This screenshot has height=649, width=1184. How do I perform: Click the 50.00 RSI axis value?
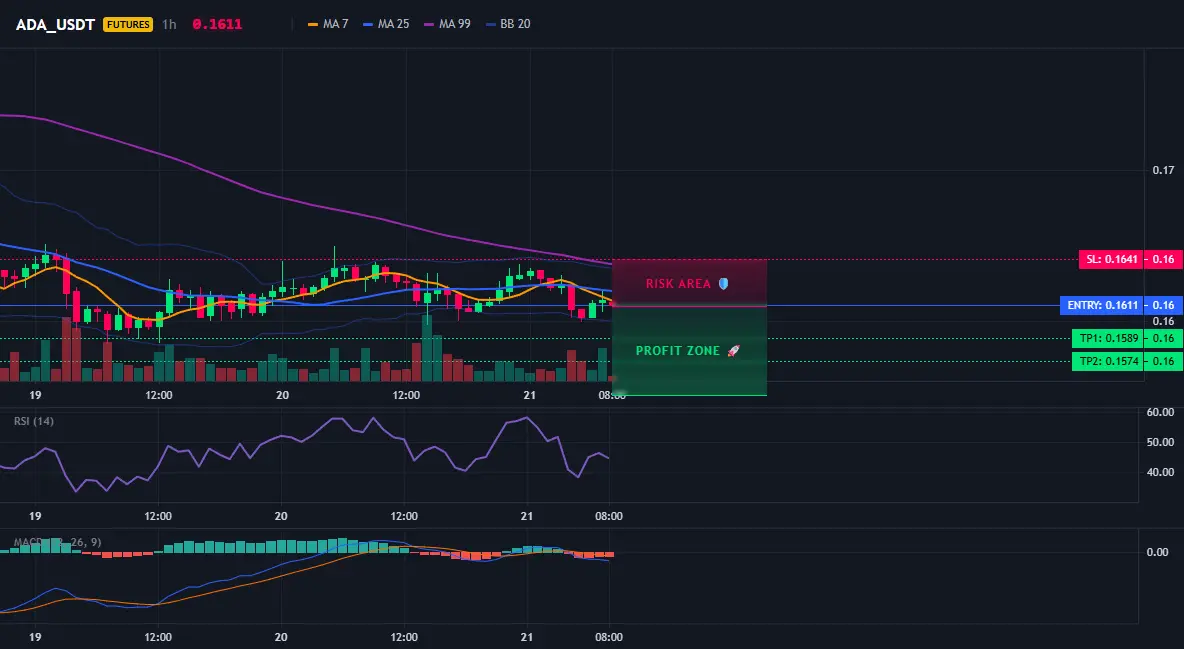[1161, 442]
